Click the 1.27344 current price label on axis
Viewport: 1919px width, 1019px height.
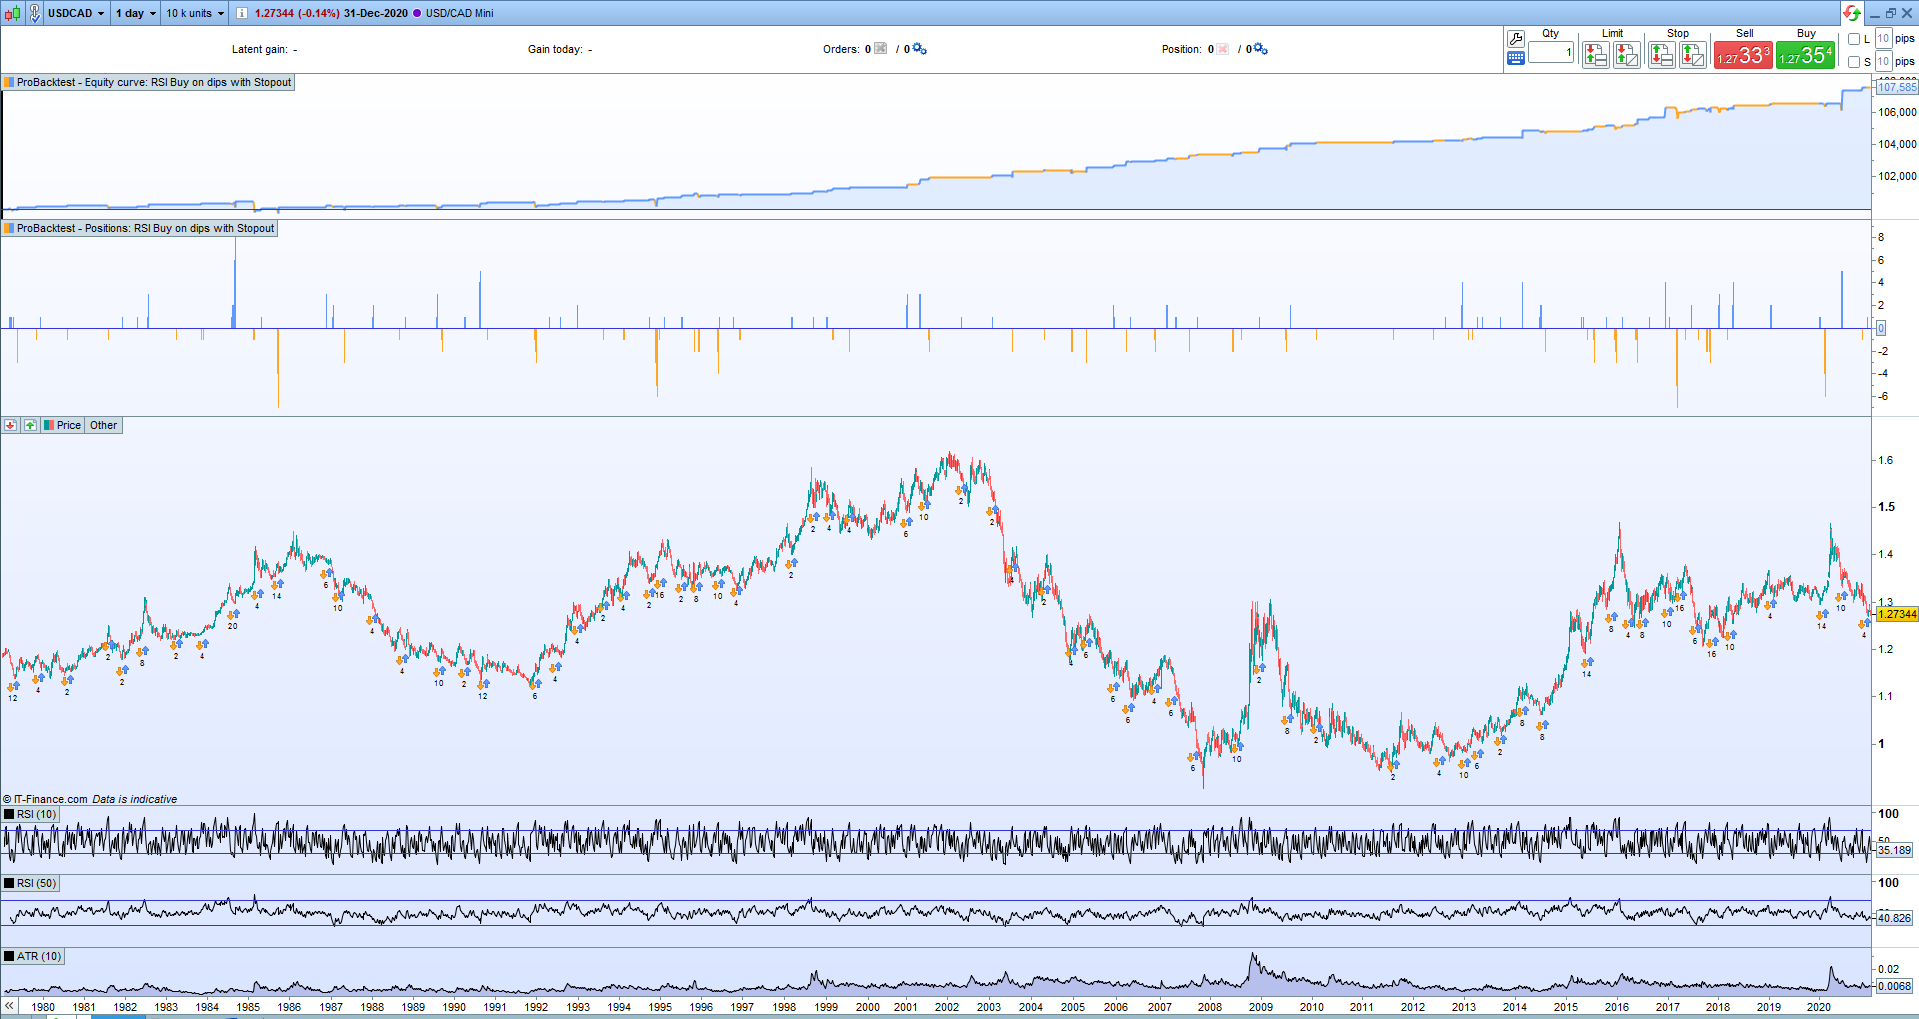[1897, 614]
